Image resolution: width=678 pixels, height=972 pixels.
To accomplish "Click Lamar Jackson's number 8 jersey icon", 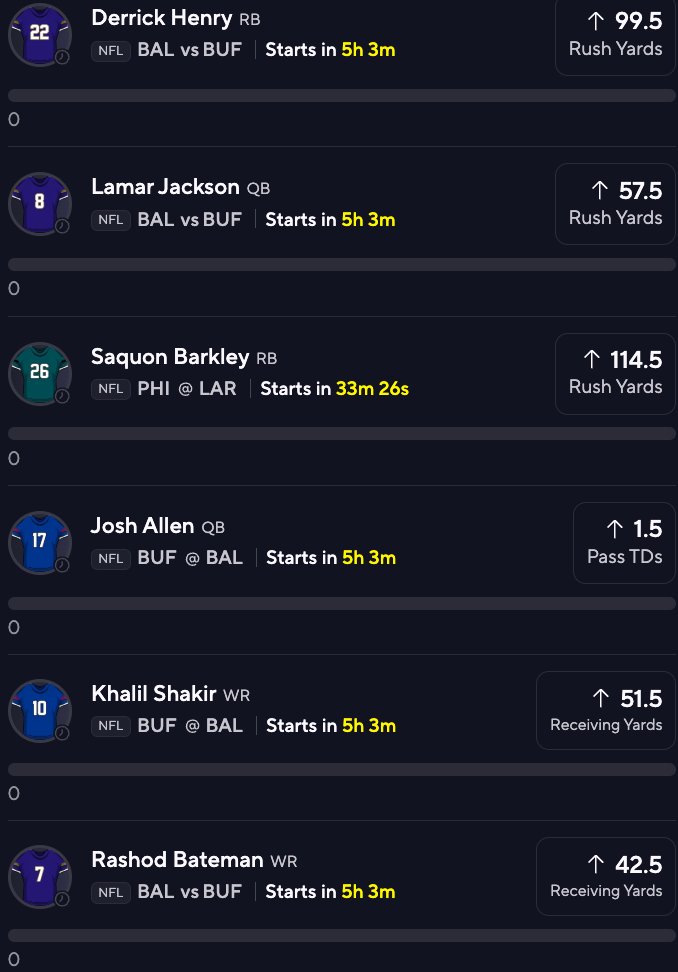I will click(40, 203).
